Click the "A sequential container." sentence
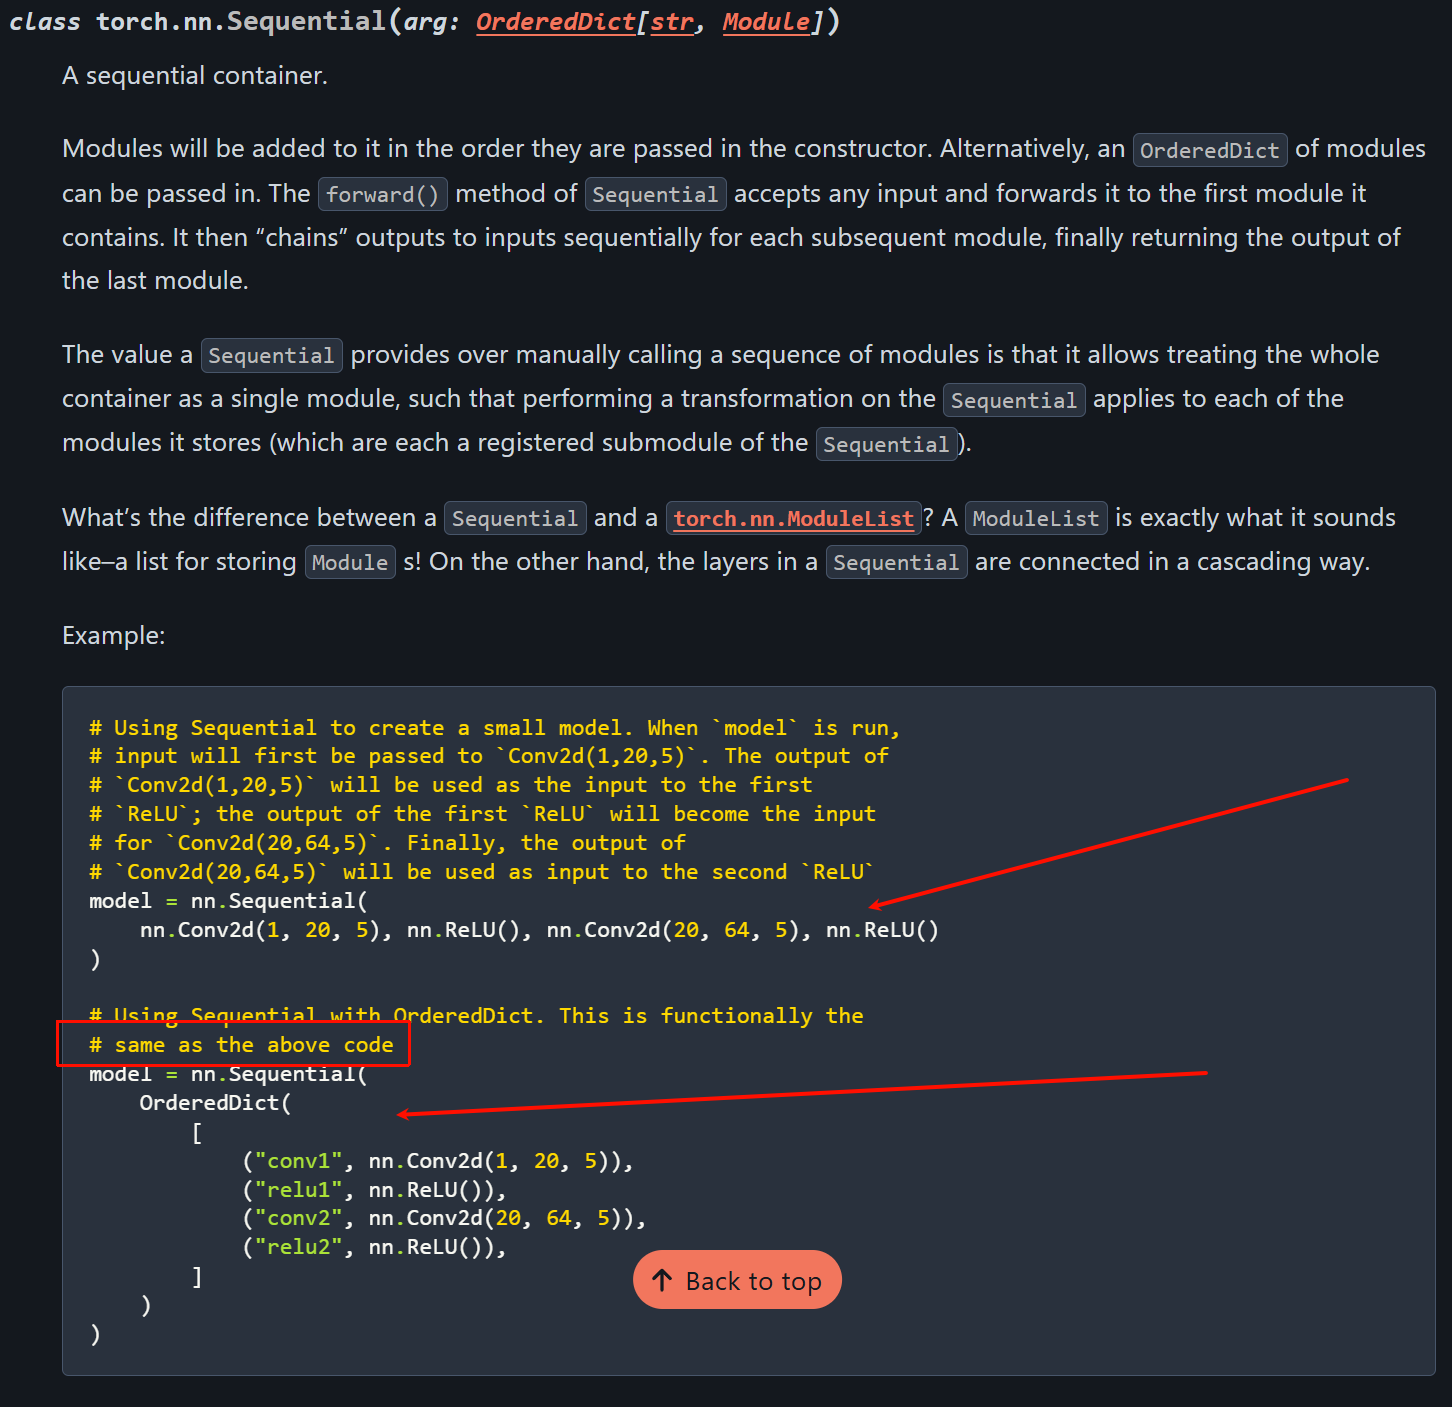The image size is (1452, 1407). coord(195,76)
